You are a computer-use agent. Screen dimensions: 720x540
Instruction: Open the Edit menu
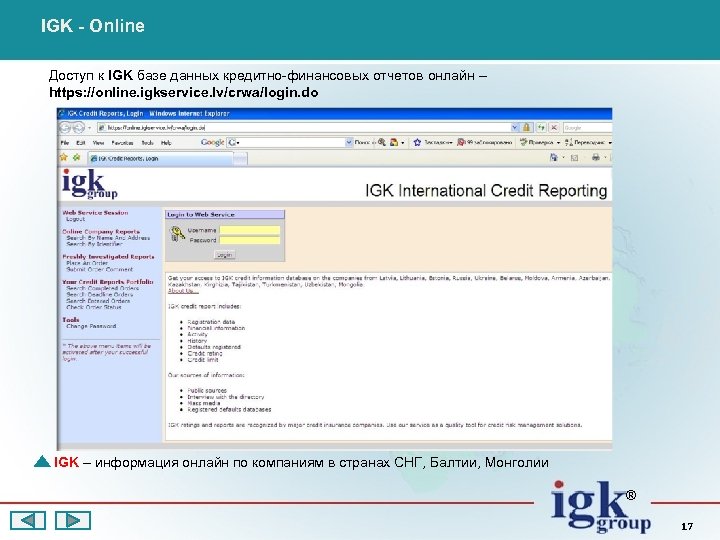pyautogui.click(x=81, y=143)
